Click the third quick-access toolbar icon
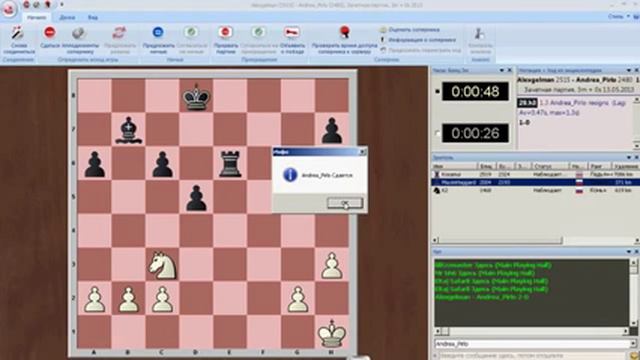Viewport: 640px width, 360px height. coord(47,4)
